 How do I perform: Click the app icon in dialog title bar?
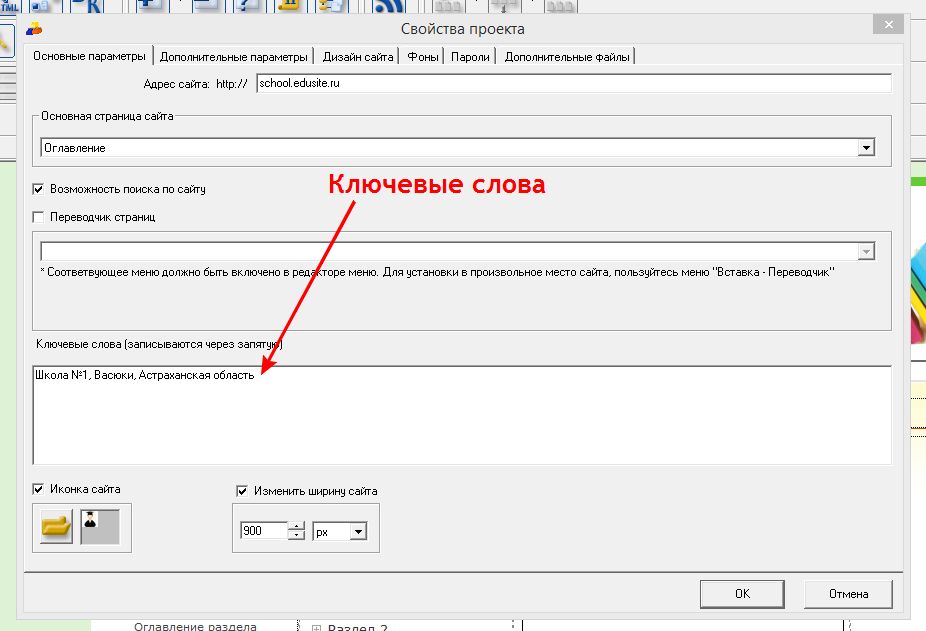coord(35,28)
